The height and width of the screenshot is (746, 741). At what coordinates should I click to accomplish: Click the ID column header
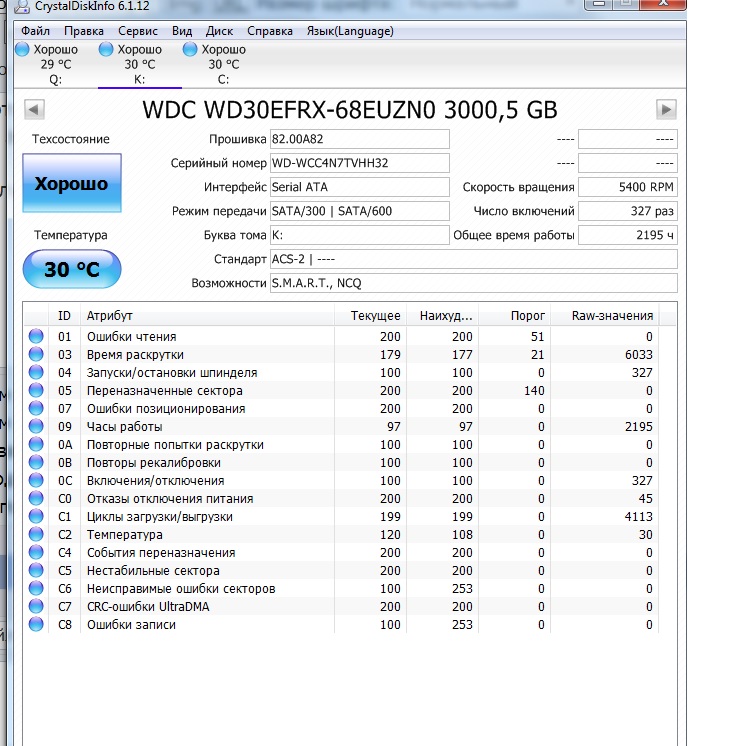[64, 316]
